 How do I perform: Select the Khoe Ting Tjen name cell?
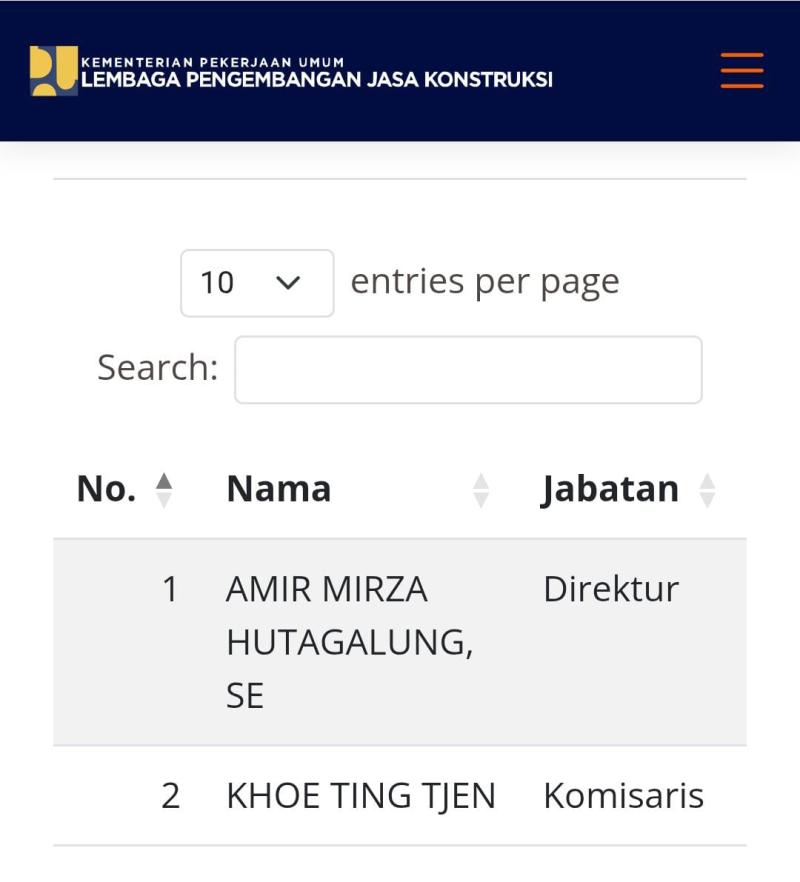pos(361,796)
